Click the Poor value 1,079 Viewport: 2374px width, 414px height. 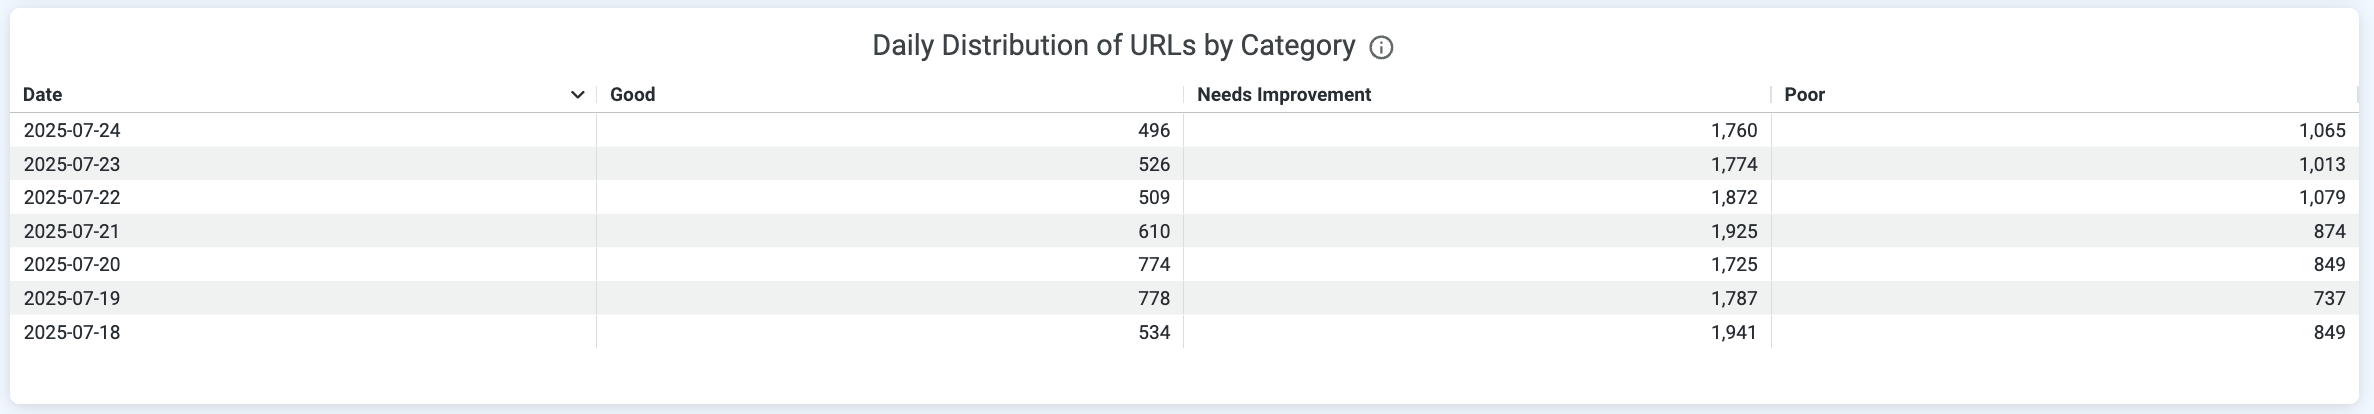coord(2321,198)
